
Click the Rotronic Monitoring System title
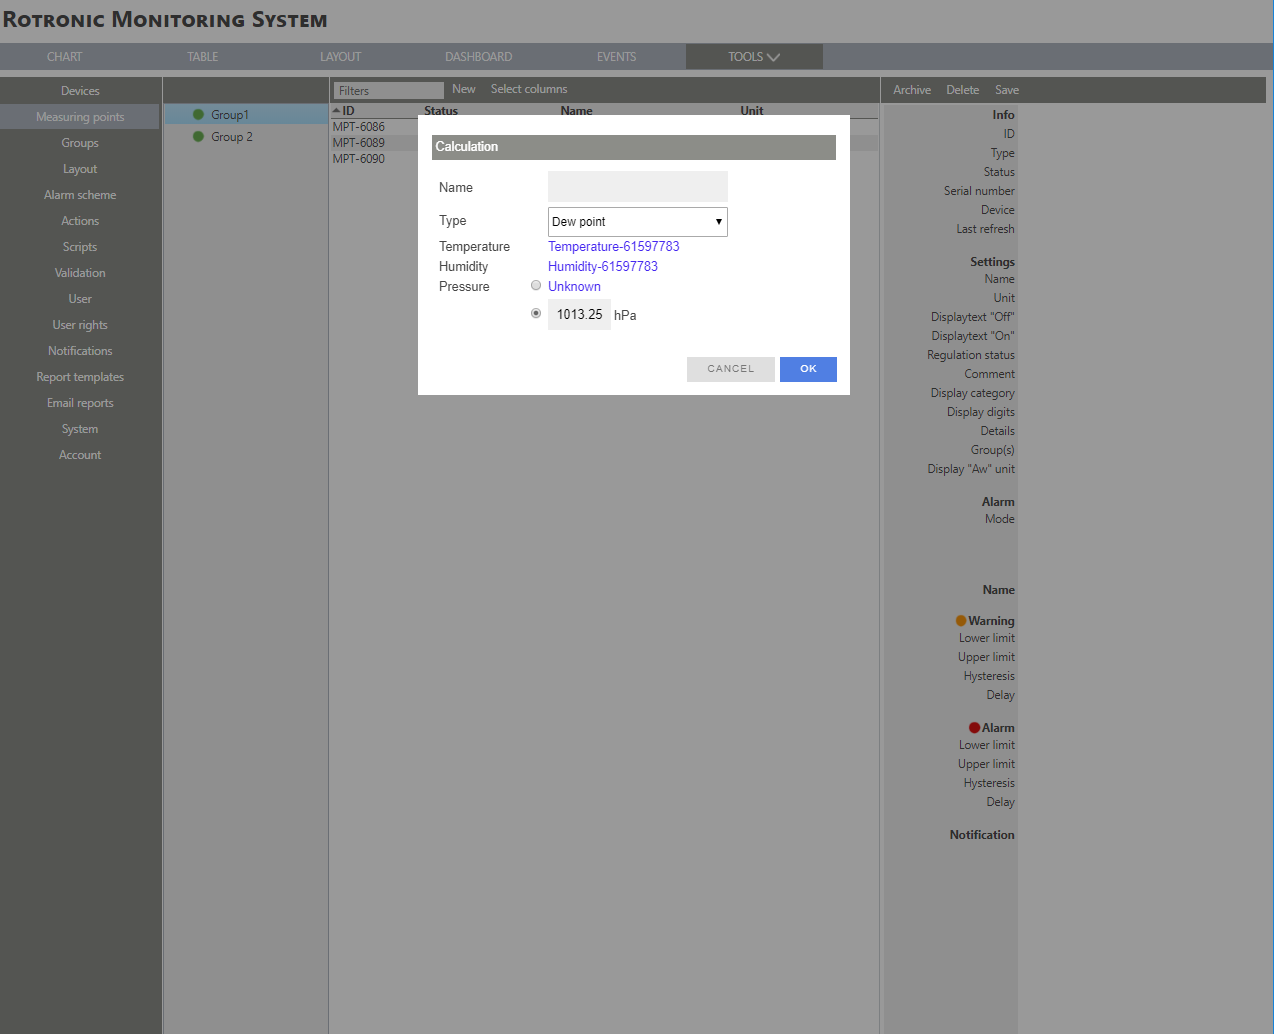click(x=165, y=20)
